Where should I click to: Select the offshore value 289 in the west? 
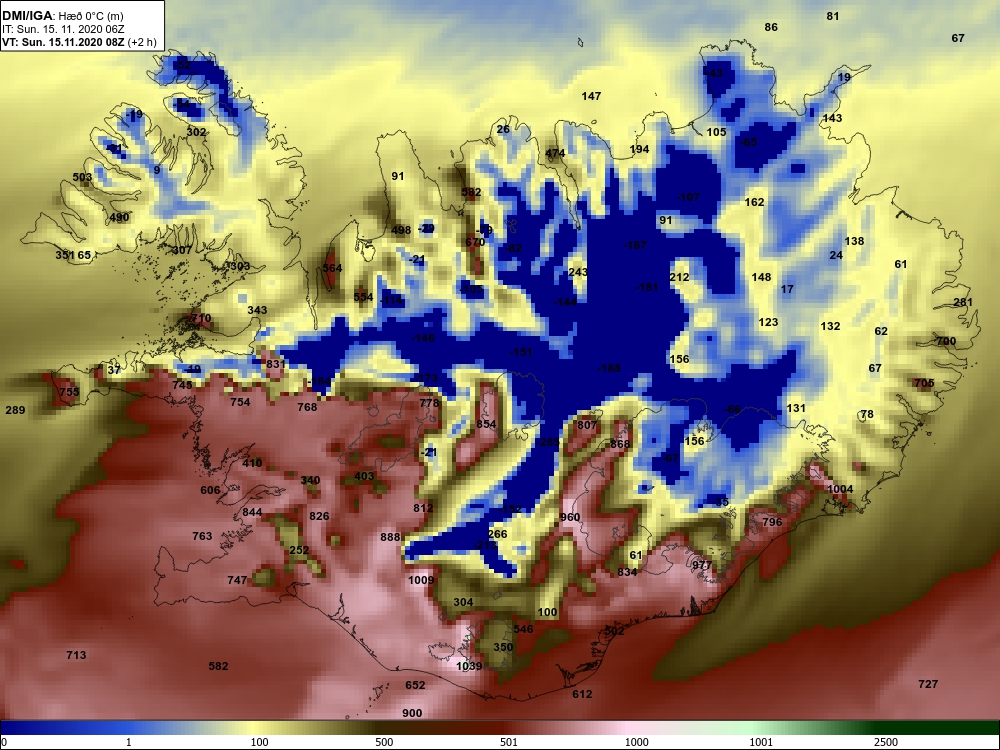click(15, 410)
